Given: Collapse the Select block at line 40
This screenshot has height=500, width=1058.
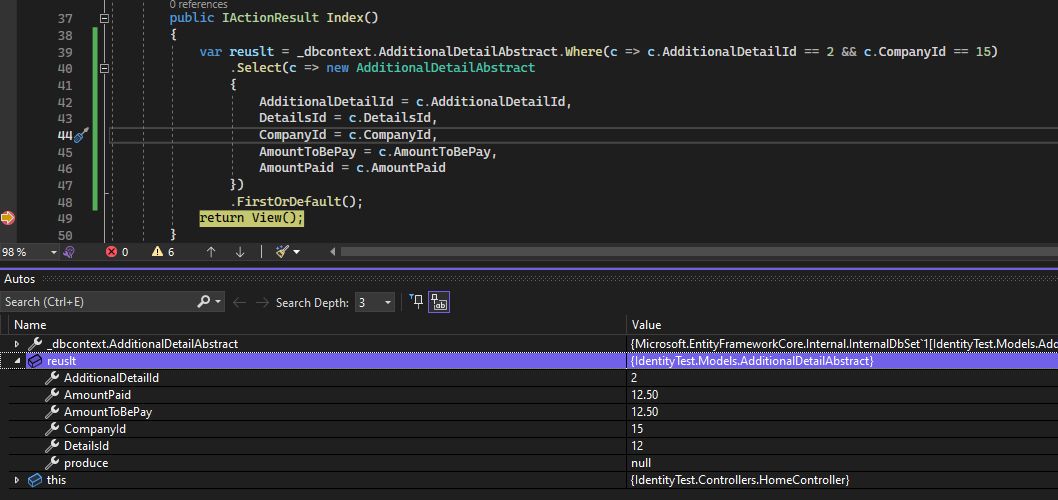Looking at the screenshot, I should (104, 68).
